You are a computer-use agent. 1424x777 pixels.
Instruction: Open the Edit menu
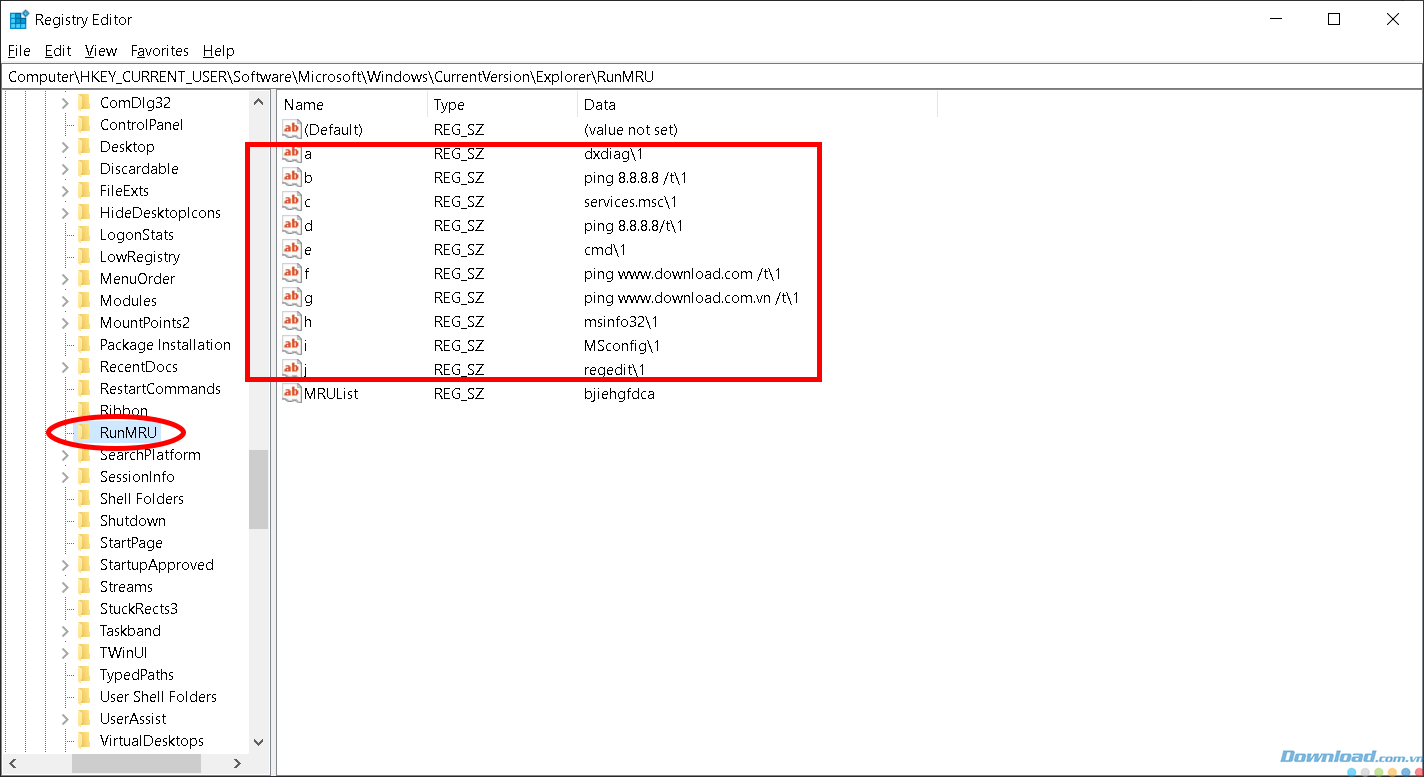58,51
